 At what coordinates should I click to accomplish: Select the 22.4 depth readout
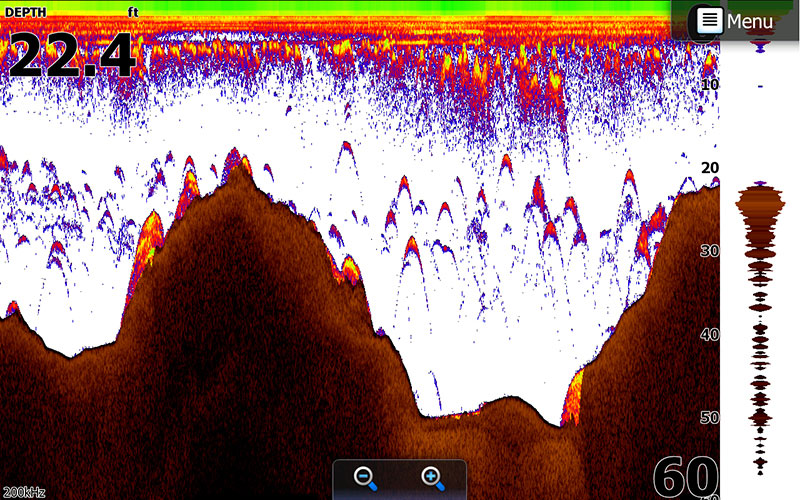click(x=72, y=55)
